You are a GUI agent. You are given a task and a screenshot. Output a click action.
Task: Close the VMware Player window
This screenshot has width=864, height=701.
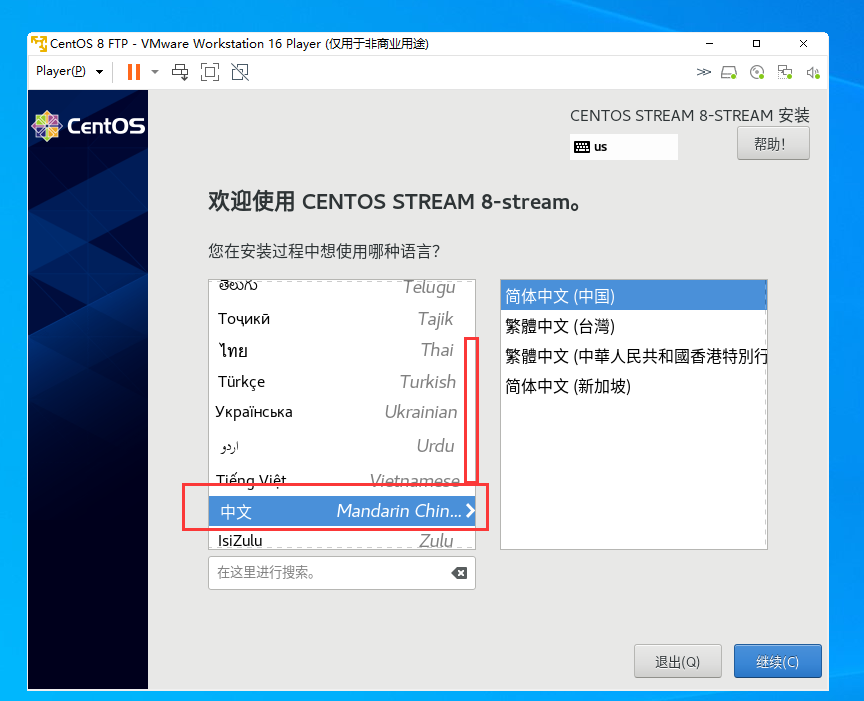(x=803, y=44)
